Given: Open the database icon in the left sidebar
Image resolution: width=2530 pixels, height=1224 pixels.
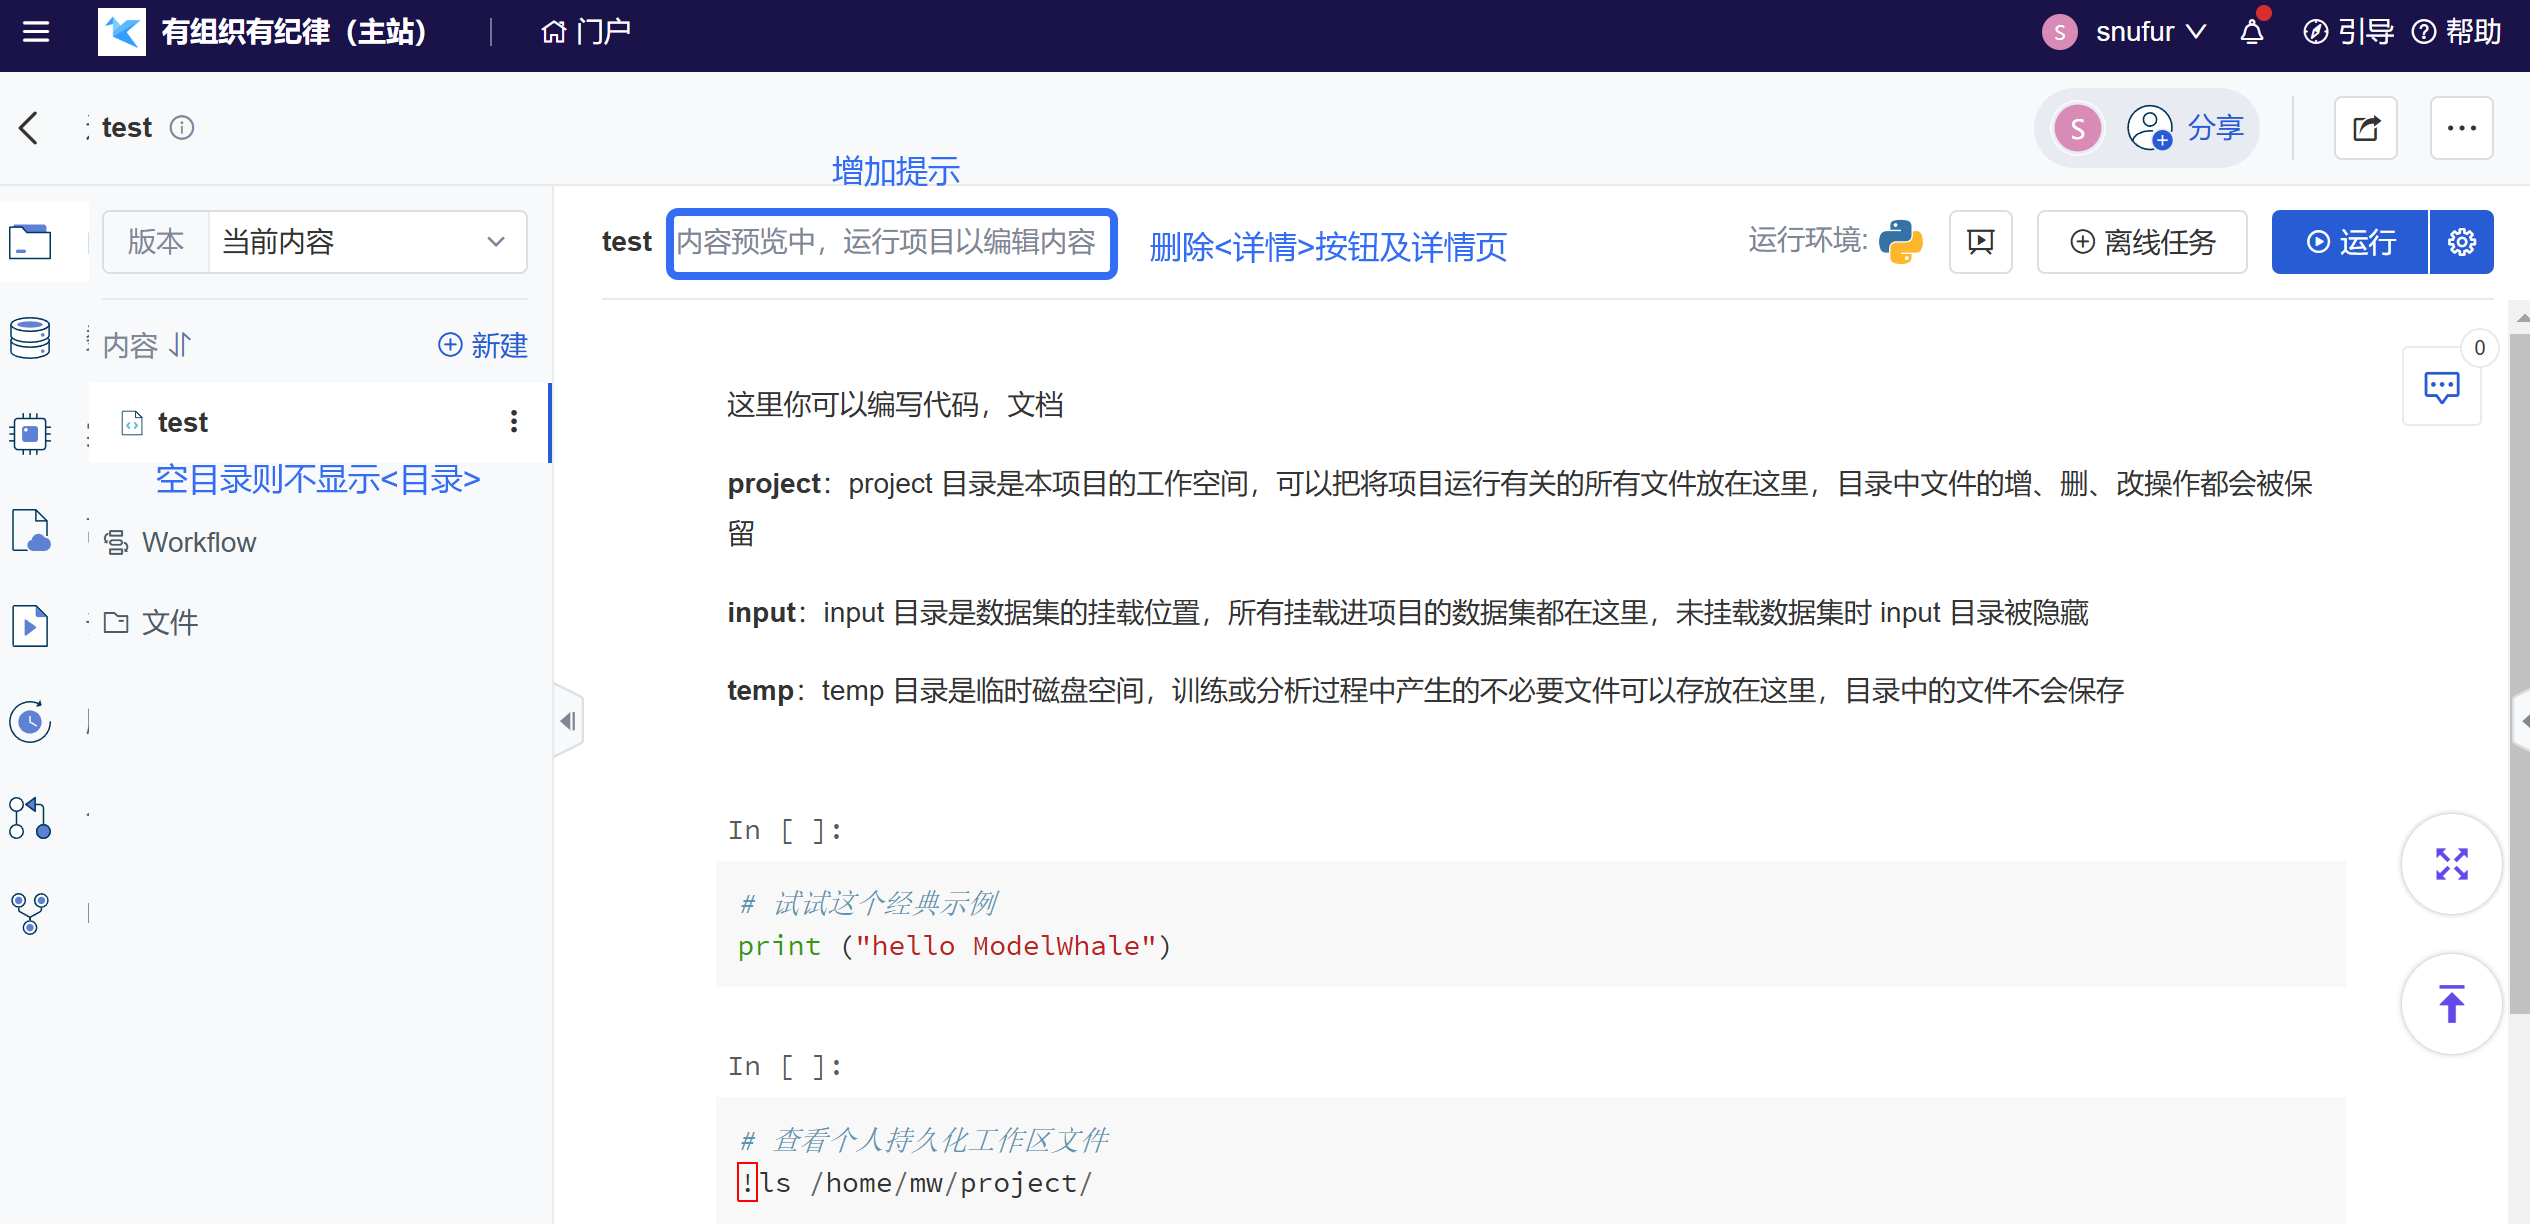Looking at the screenshot, I should [x=30, y=338].
